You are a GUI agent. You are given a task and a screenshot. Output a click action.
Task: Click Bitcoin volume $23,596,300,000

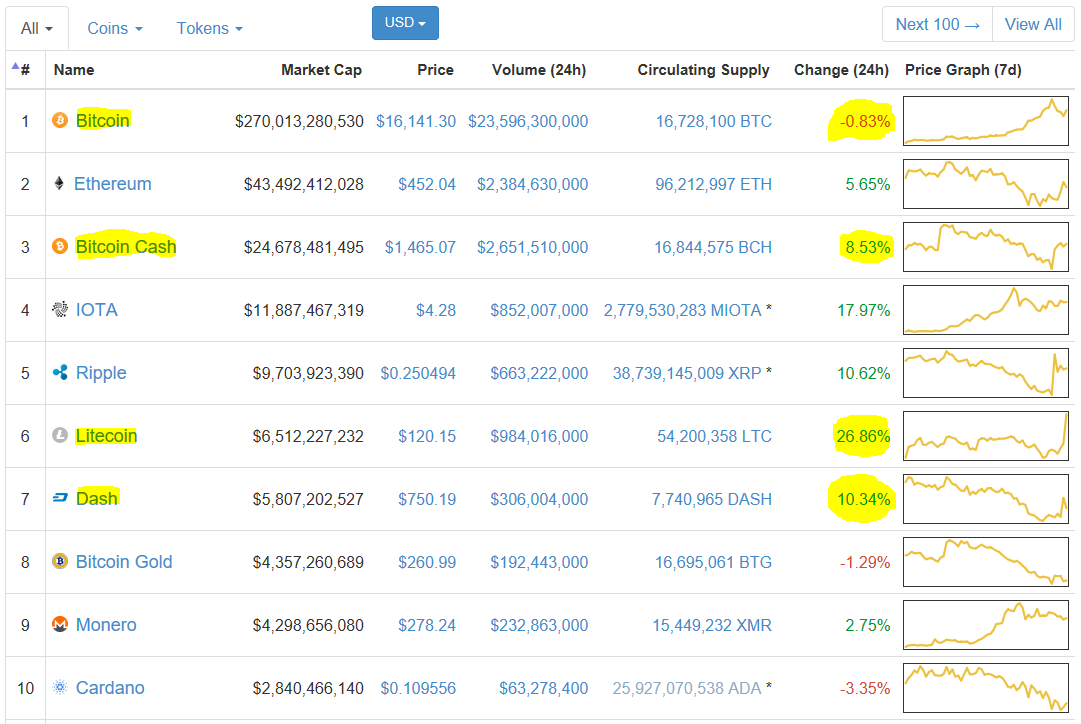click(x=528, y=121)
